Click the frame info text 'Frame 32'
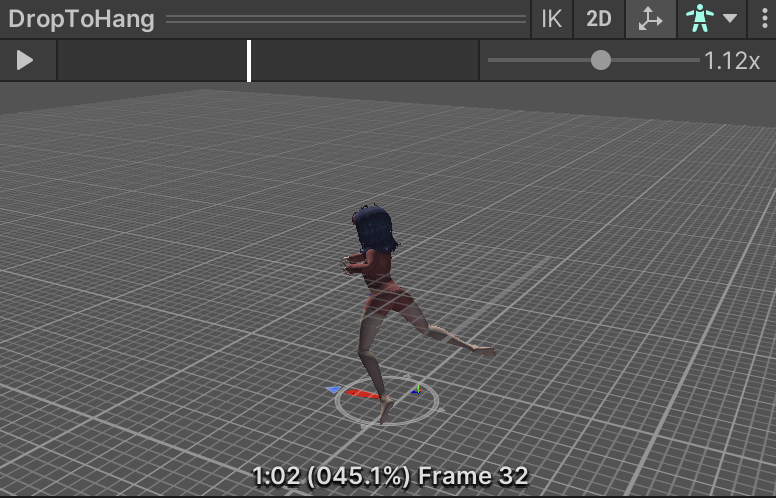Viewport: 776px width, 498px height. (x=473, y=476)
